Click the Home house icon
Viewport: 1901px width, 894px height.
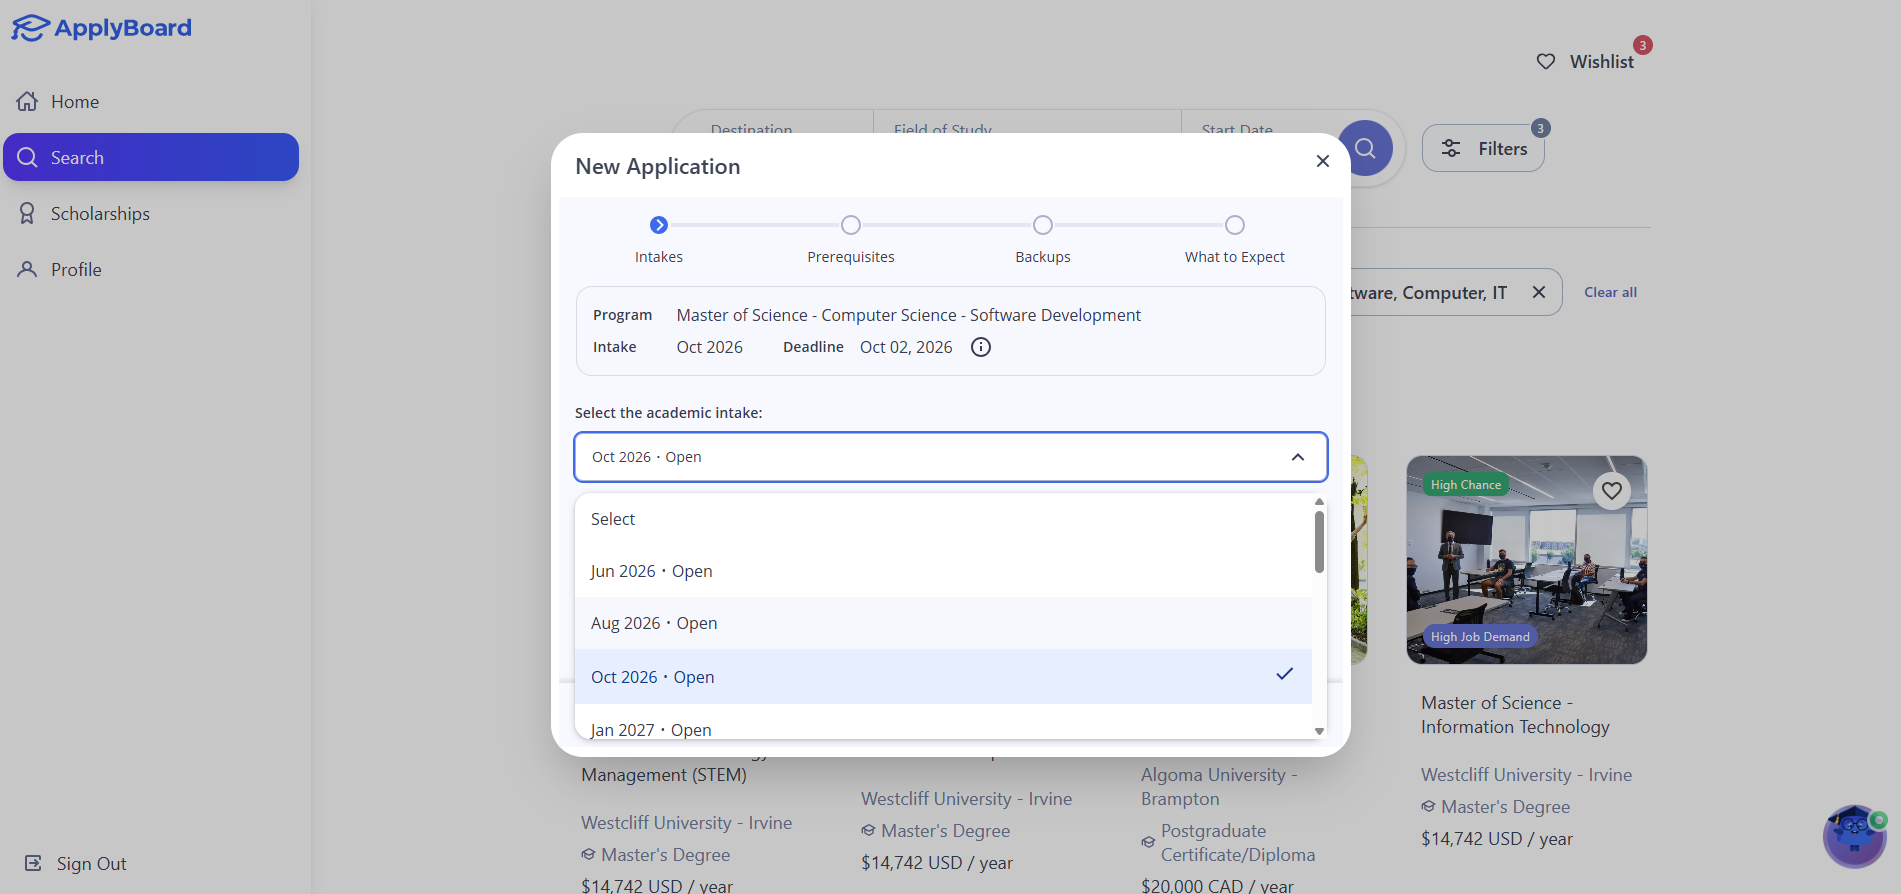[x=27, y=101]
